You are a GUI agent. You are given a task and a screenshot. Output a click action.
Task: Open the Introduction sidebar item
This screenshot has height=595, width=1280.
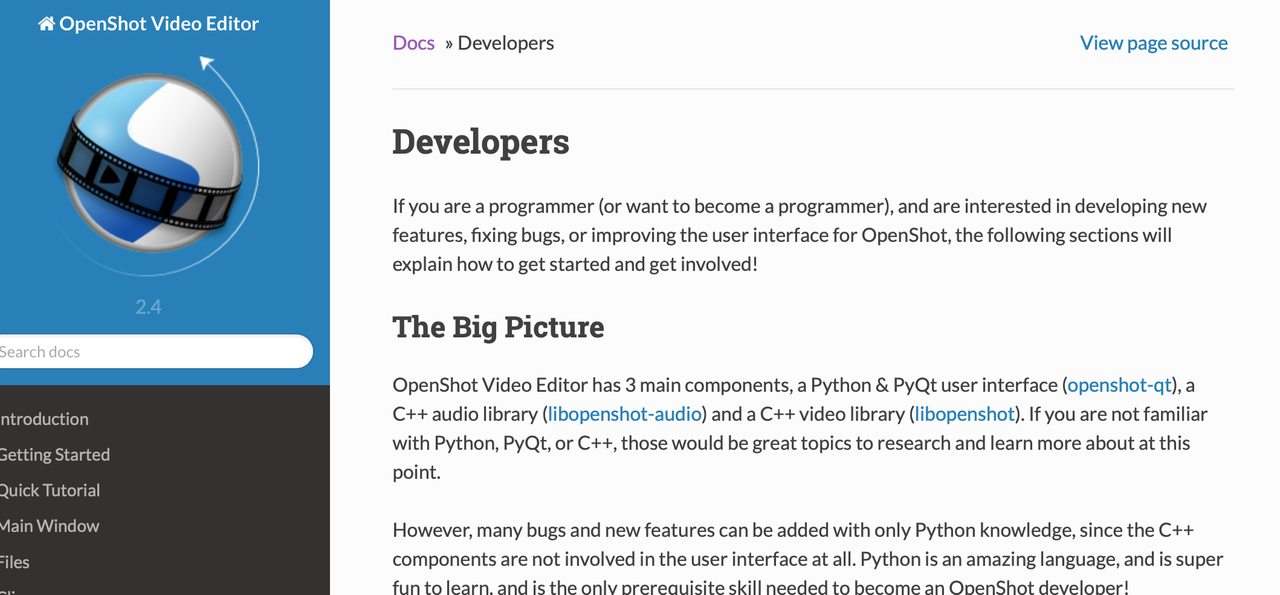[x=44, y=419]
